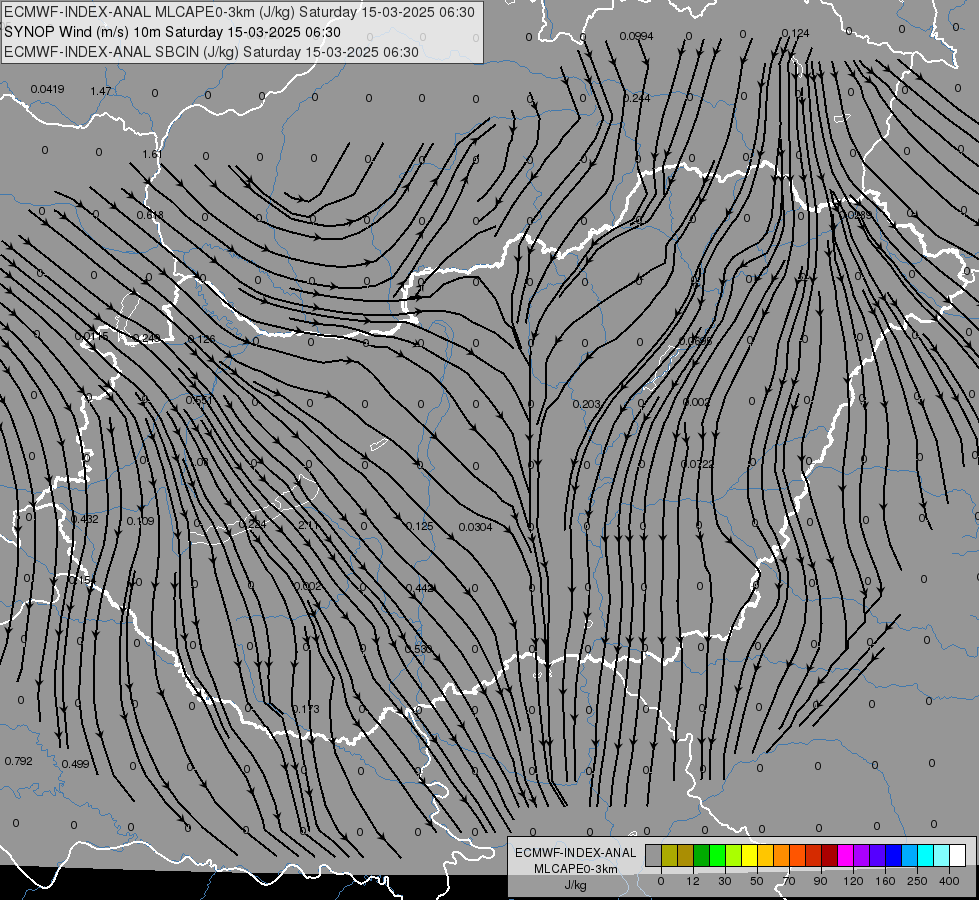
Task: Click the legend tick label 120
Action: 854,881
